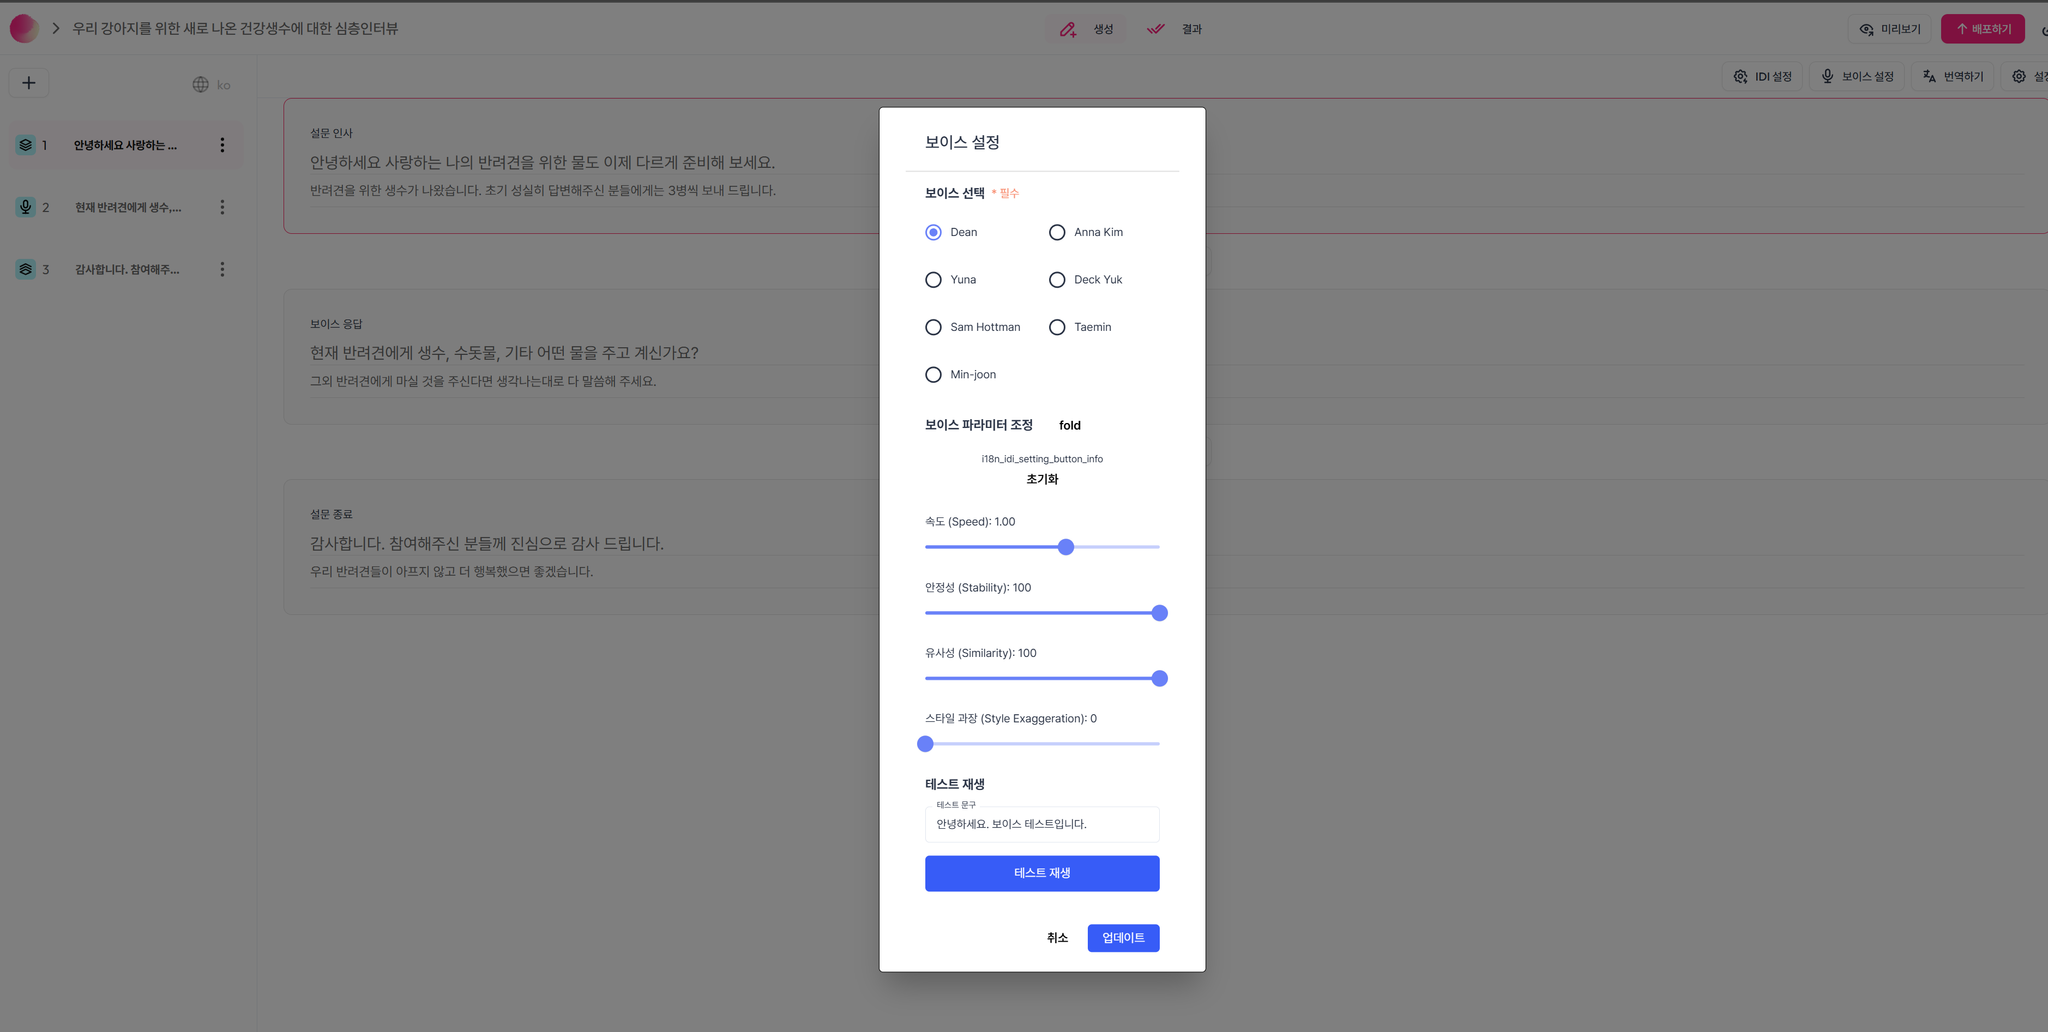The height and width of the screenshot is (1032, 2048).
Task: Open more options for question 1
Action: point(222,145)
